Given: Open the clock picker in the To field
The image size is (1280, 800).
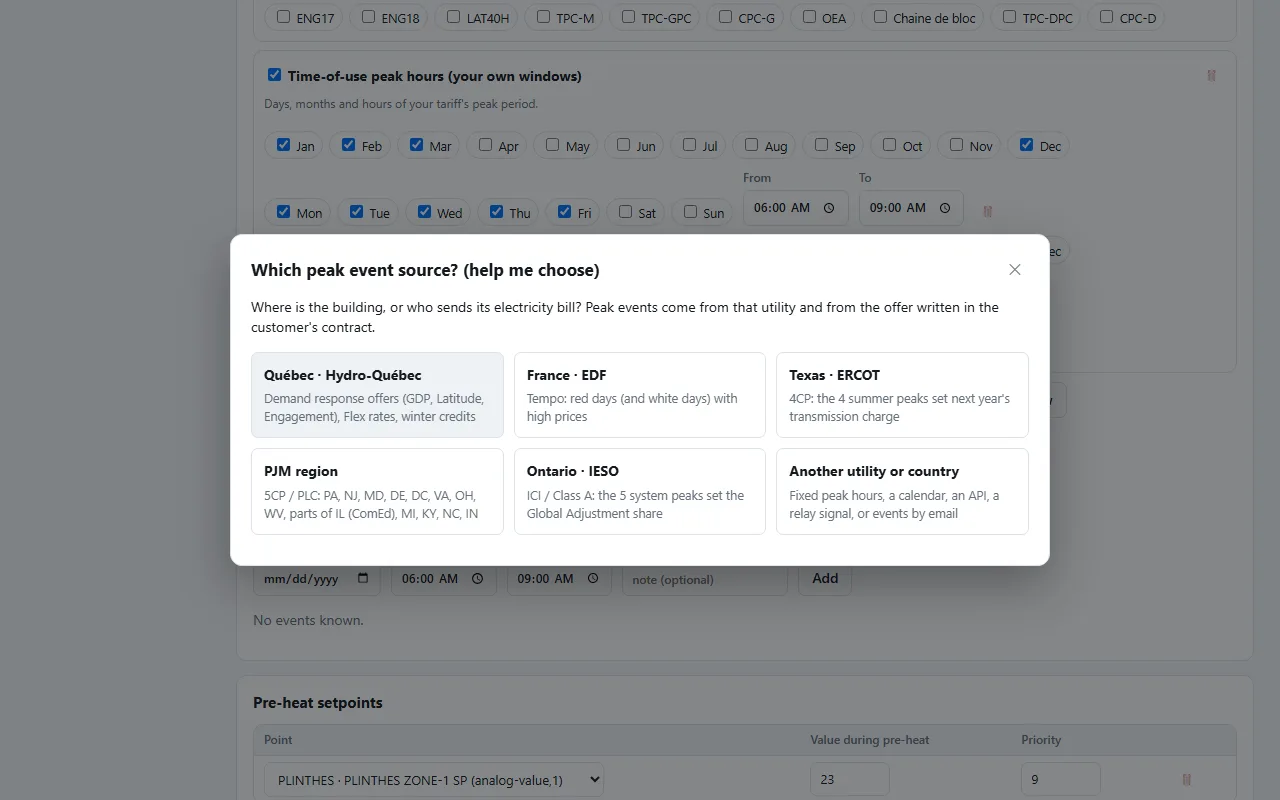Looking at the screenshot, I should pos(944,208).
